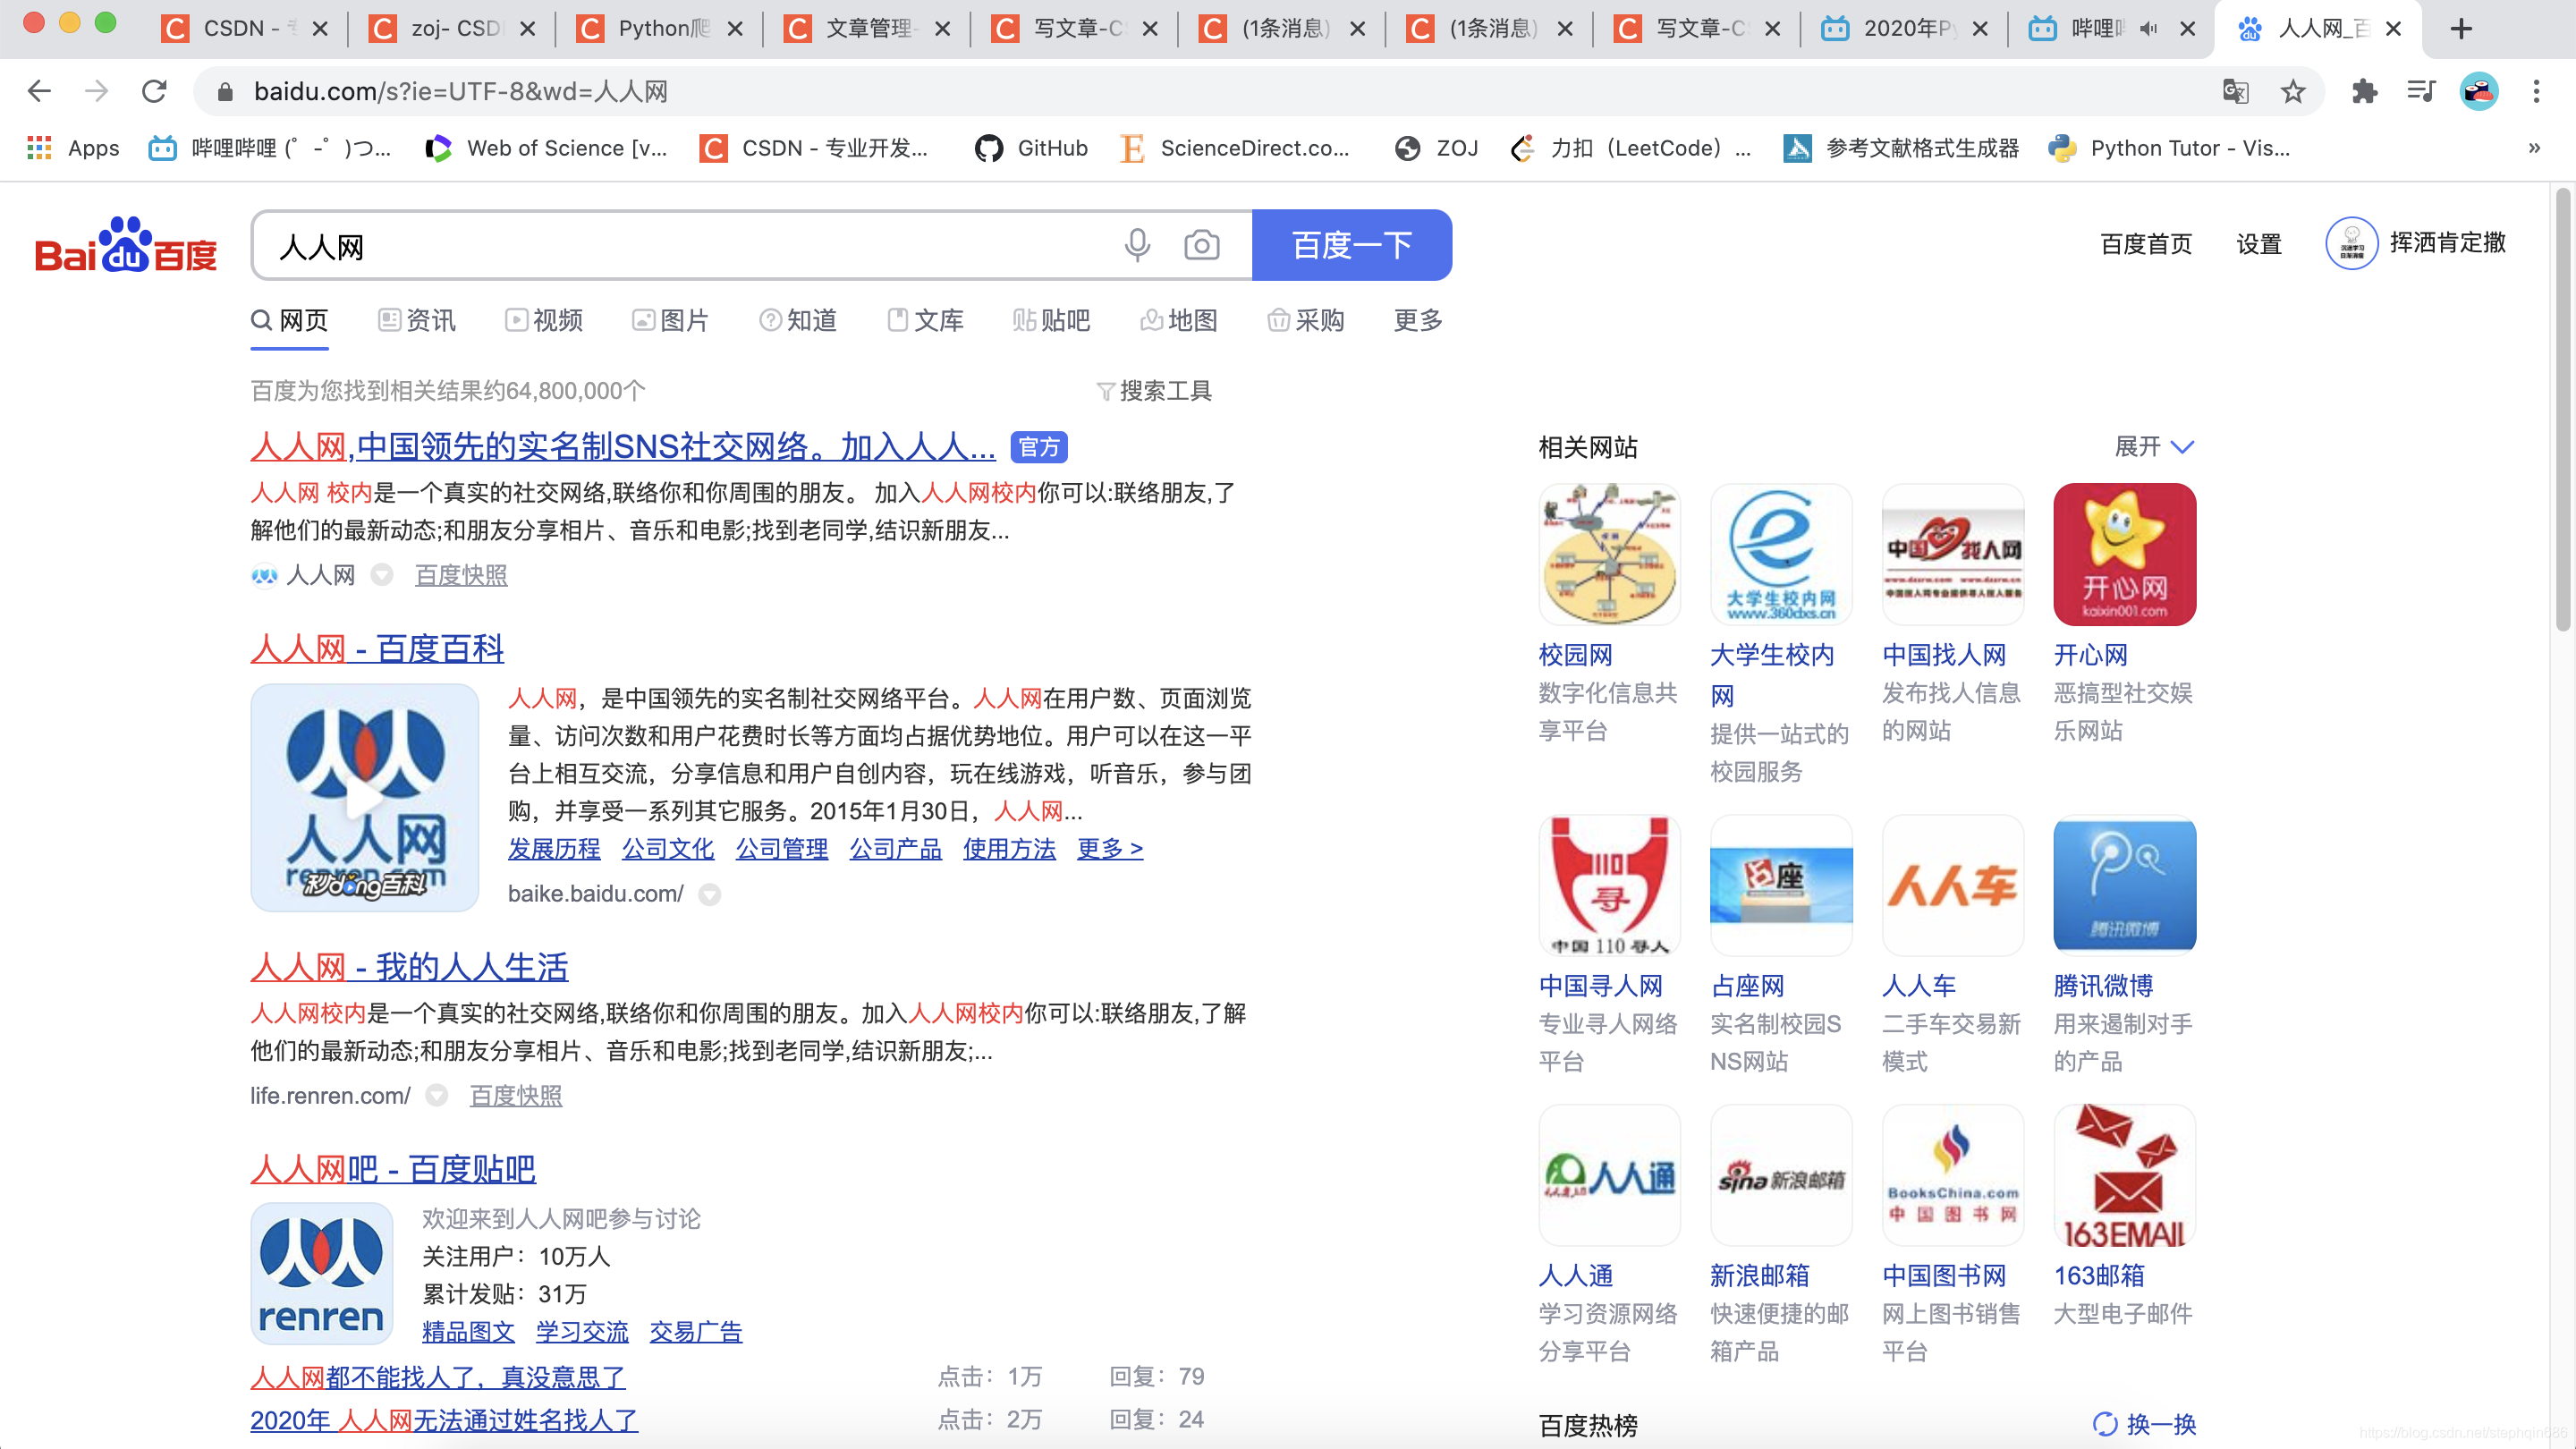Screen dimensions: 2576x1449
Task: Open dropdown arrow beside baike.baidu.com/
Action: point(709,894)
